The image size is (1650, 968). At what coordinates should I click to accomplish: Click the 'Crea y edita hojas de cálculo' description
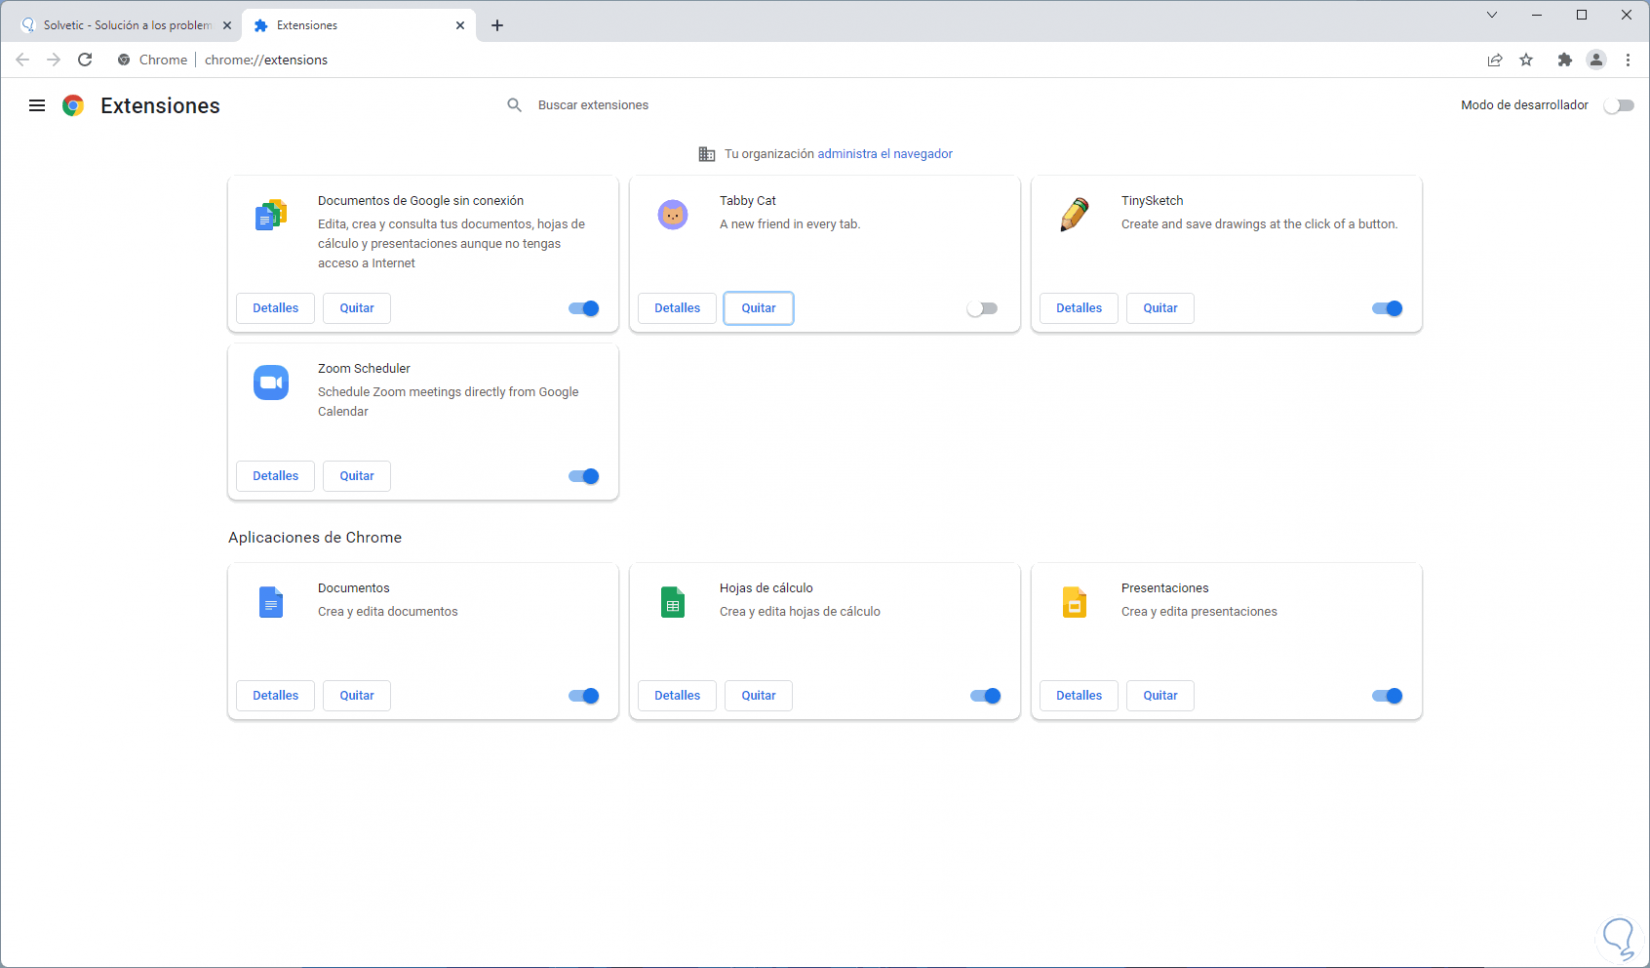(x=800, y=612)
